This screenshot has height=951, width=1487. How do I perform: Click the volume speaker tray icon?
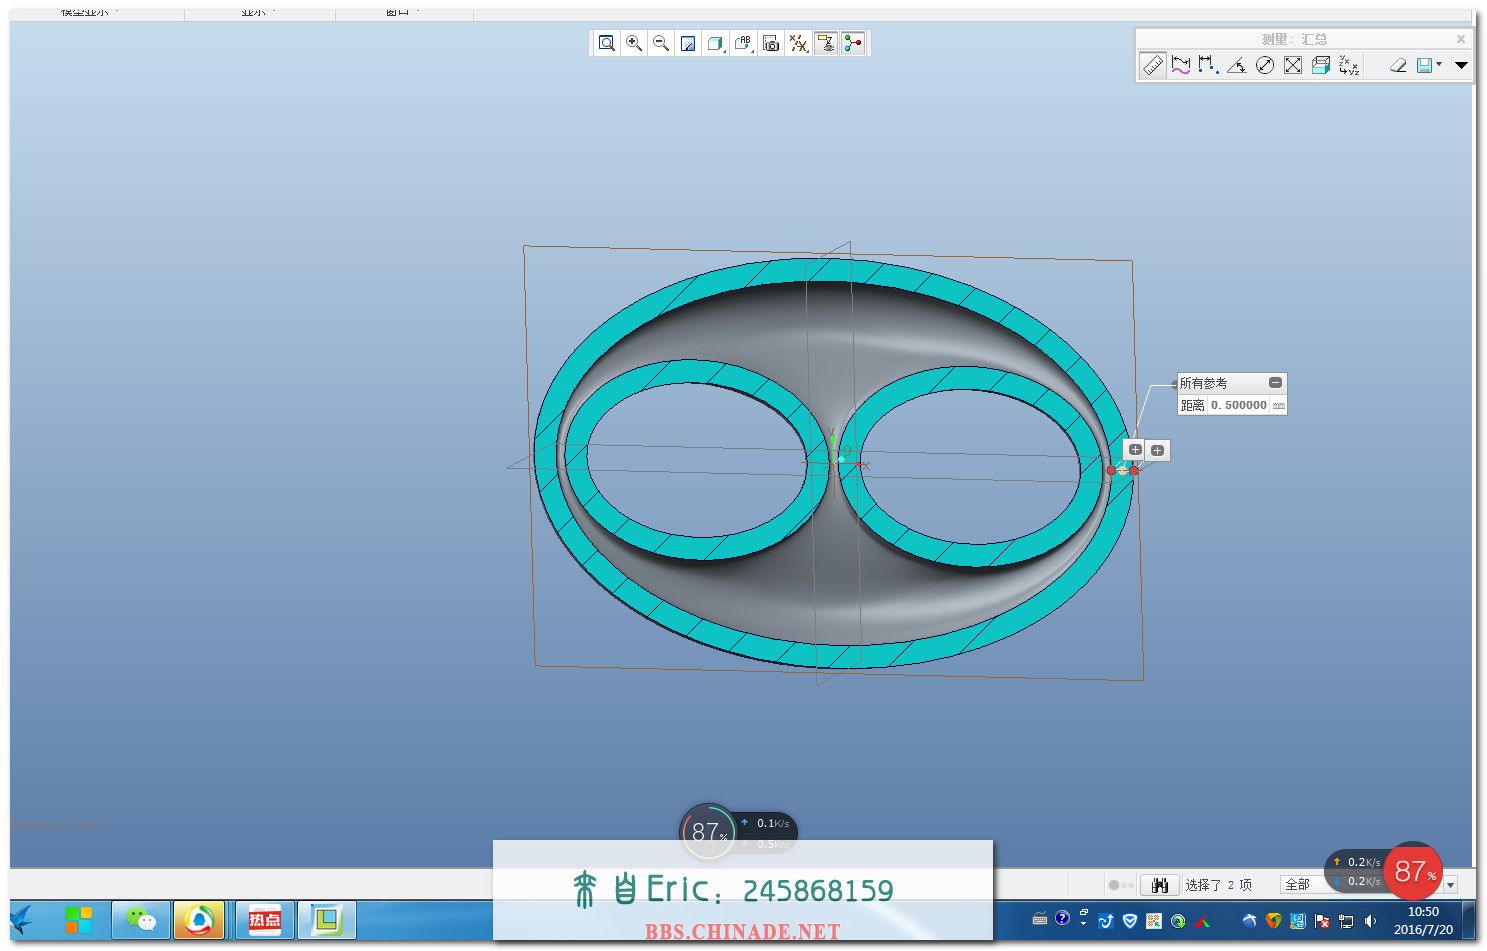(1370, 921)
